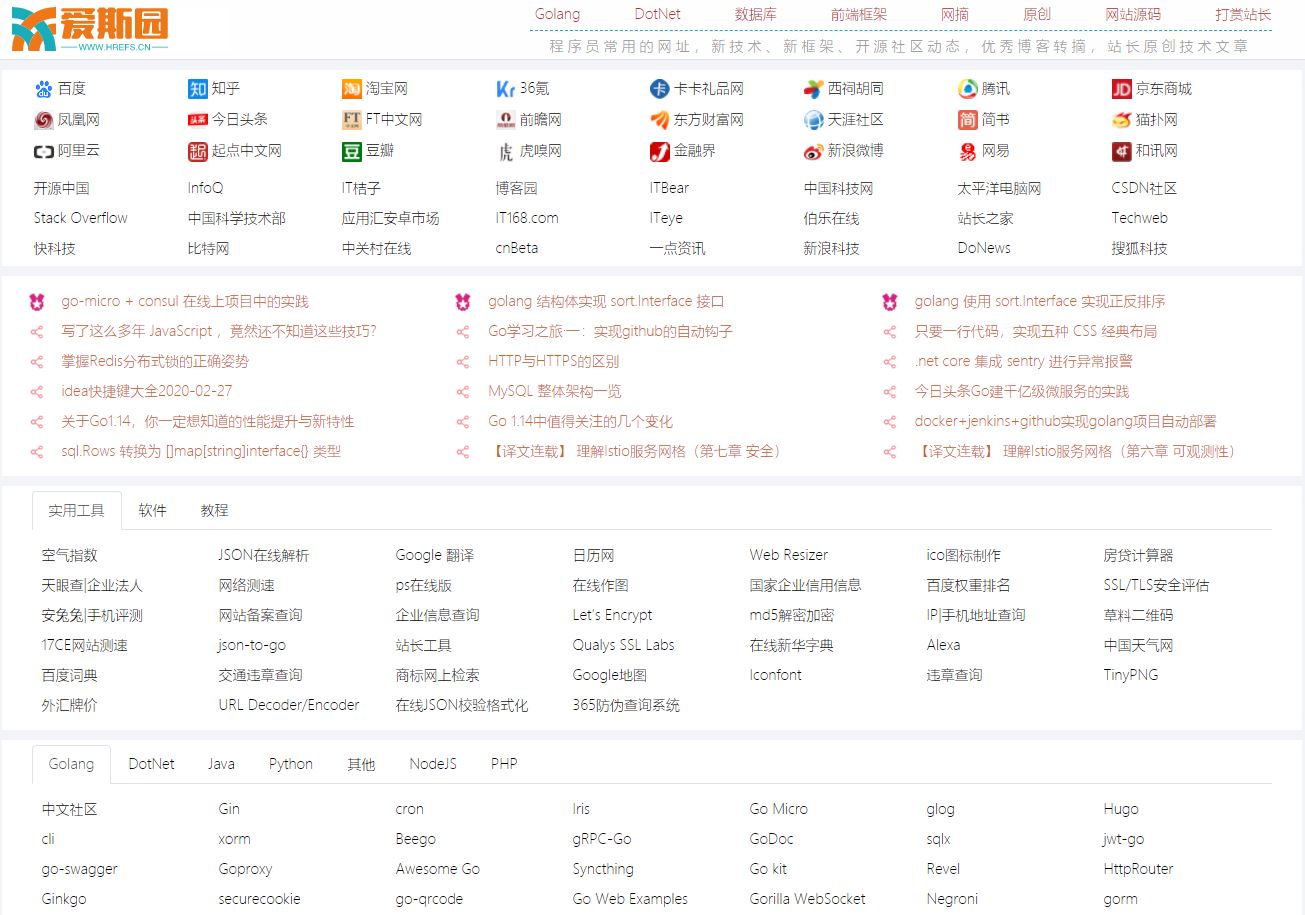Click the 淘宝网 orange icon
Image resolution: width=1305 pixels, height=915 pixels.
(x=351, y=89)
